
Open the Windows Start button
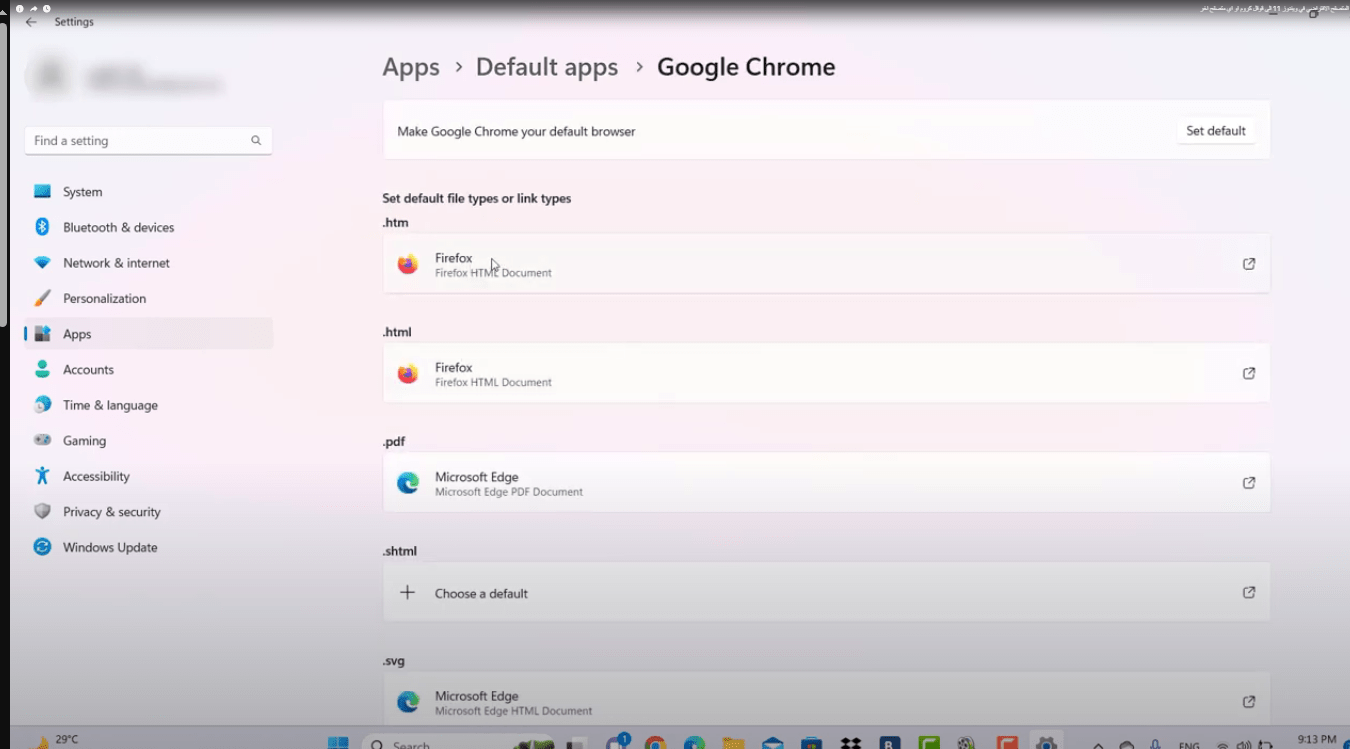[x=338, y=743]
